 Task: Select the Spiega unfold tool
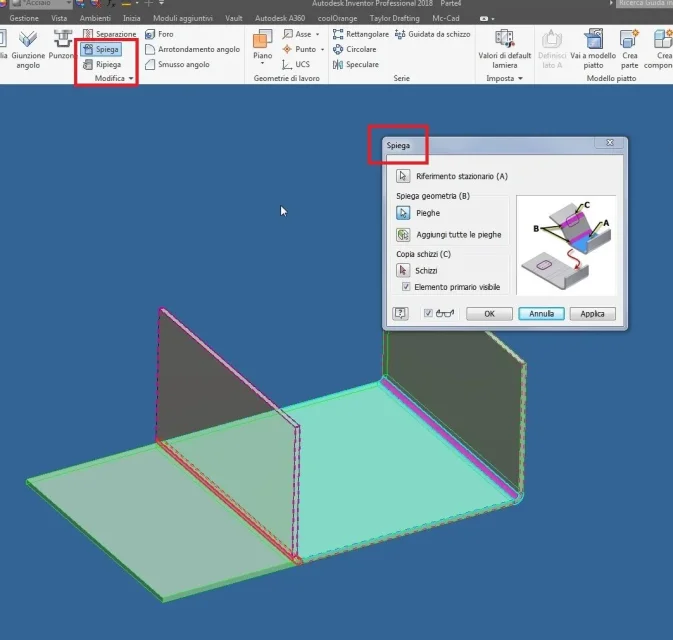pyautogui.click(x=101, y=49)
